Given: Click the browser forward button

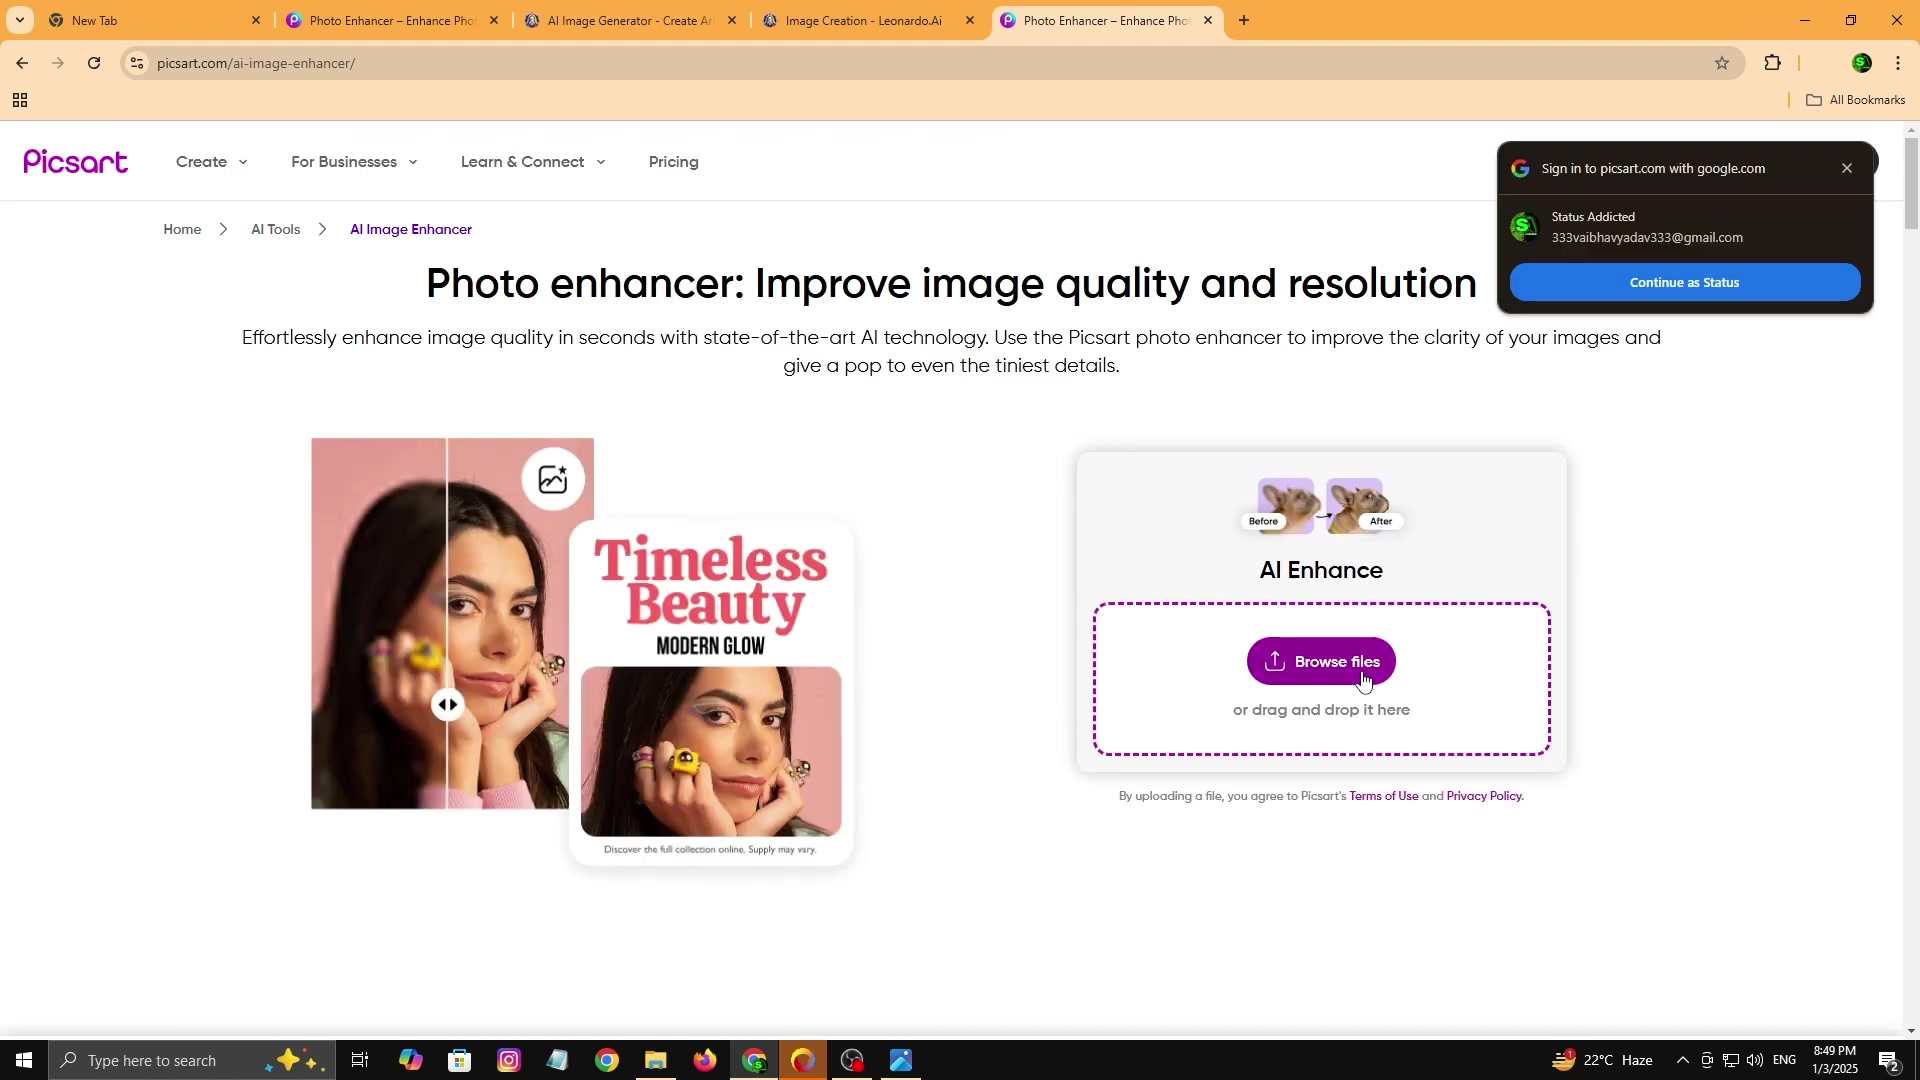Looking at the screenshot, I should 58,63.
